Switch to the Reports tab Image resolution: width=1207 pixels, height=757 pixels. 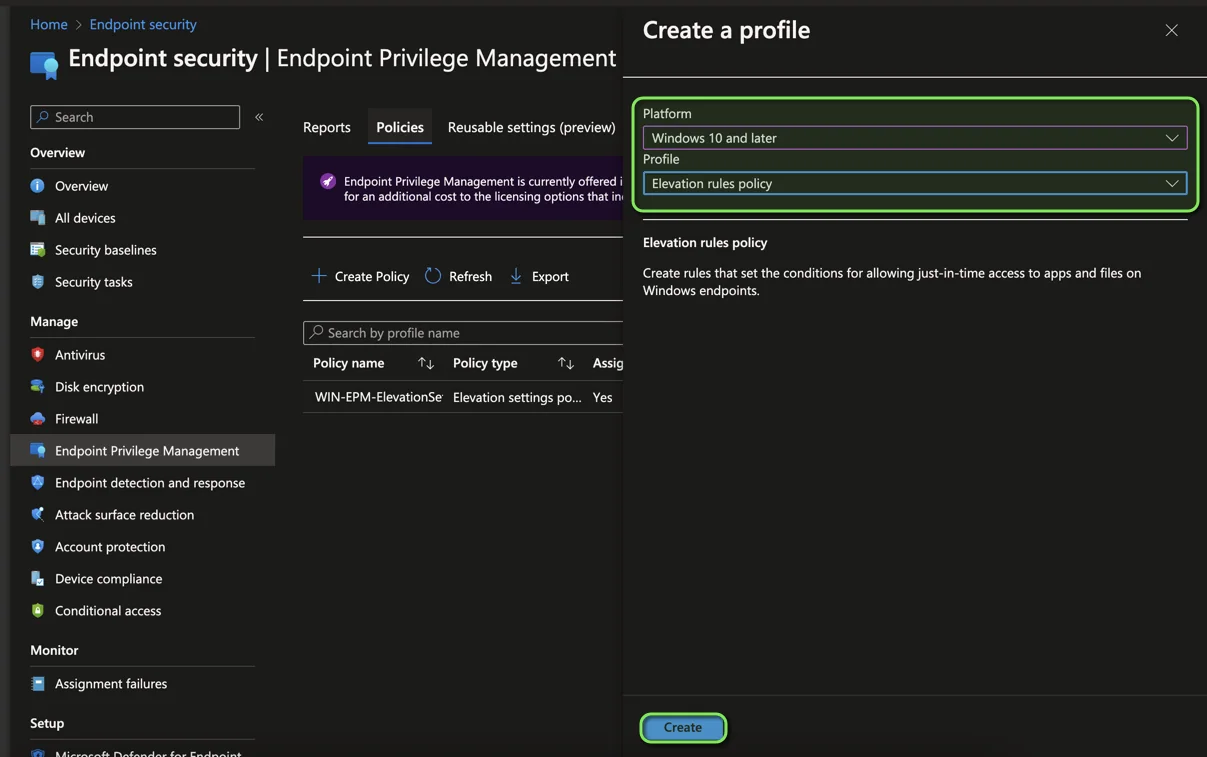click(x=327, y=127)
